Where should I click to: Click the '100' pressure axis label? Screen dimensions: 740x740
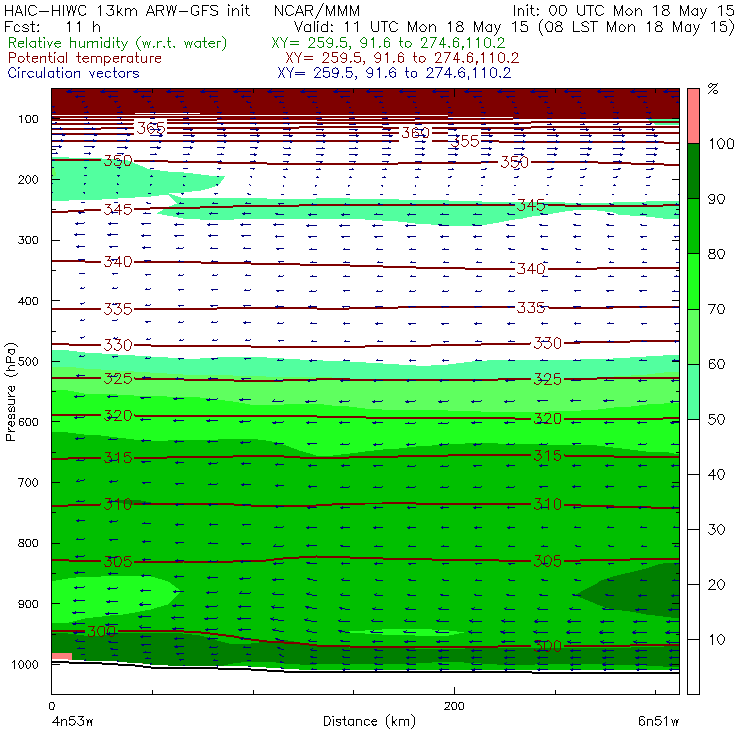pyautogui.click(x=28, y=119)
